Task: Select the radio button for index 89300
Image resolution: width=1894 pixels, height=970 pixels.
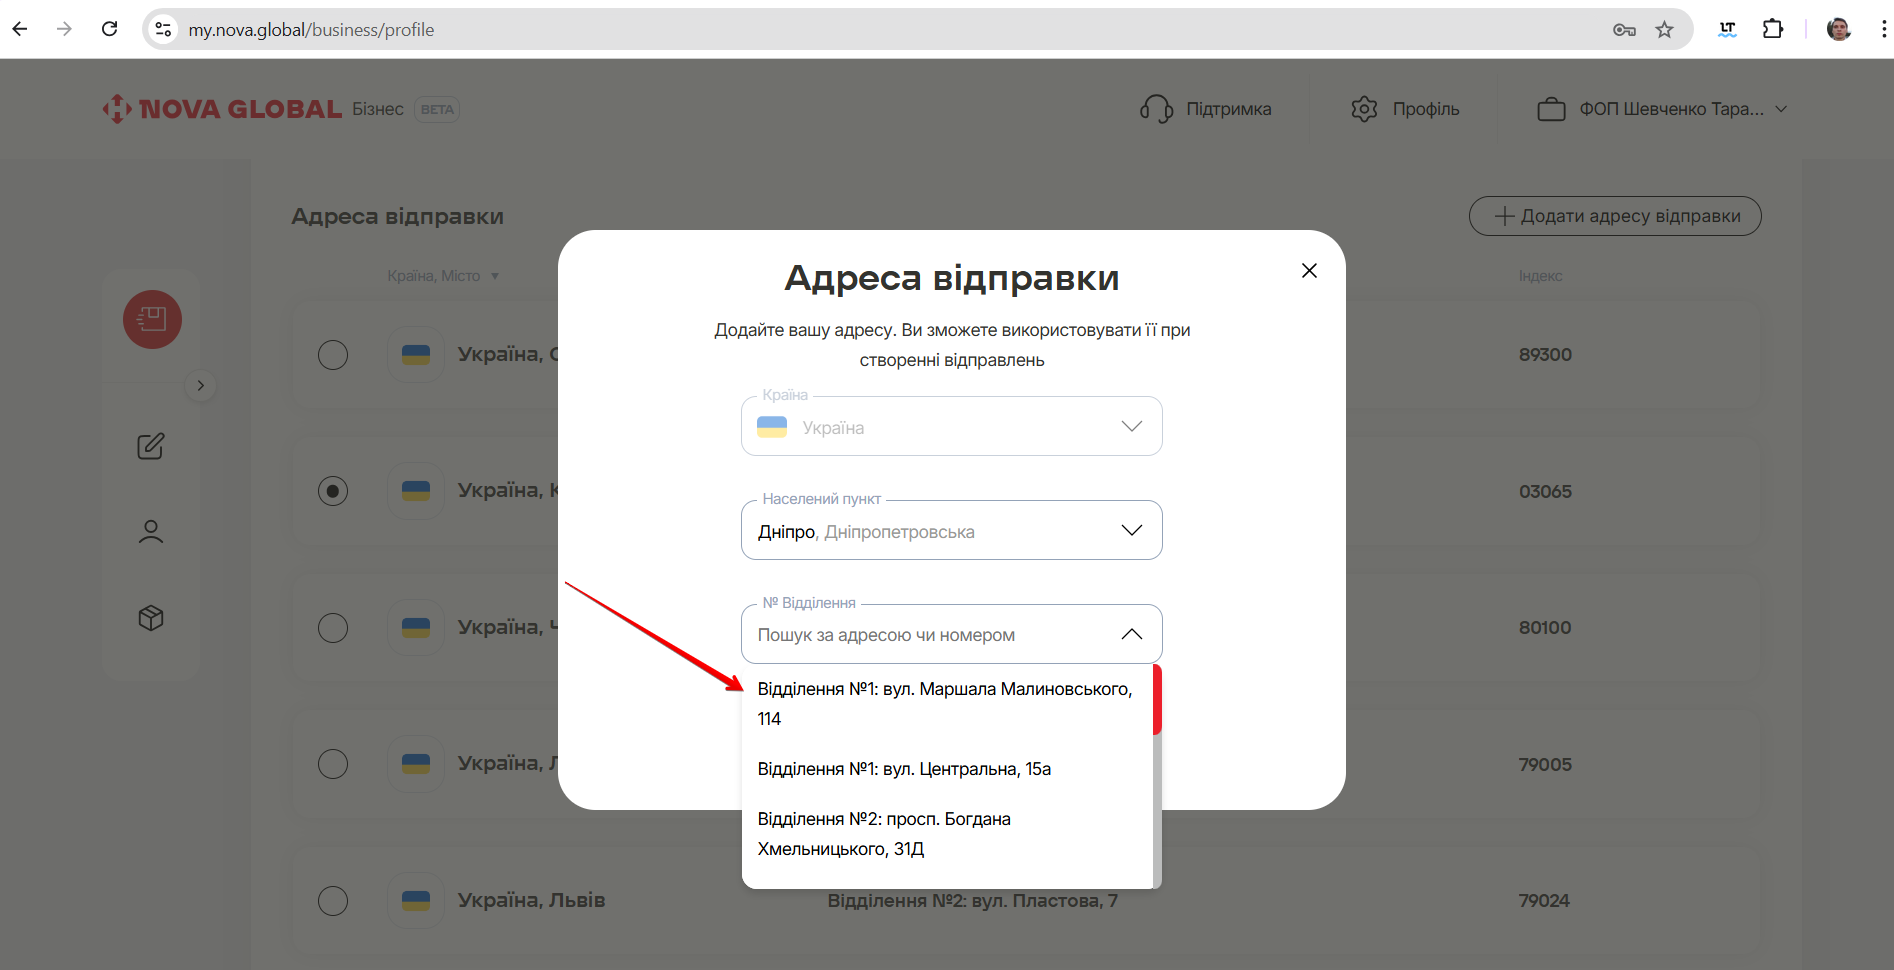Action: click(x=333, y=355)
